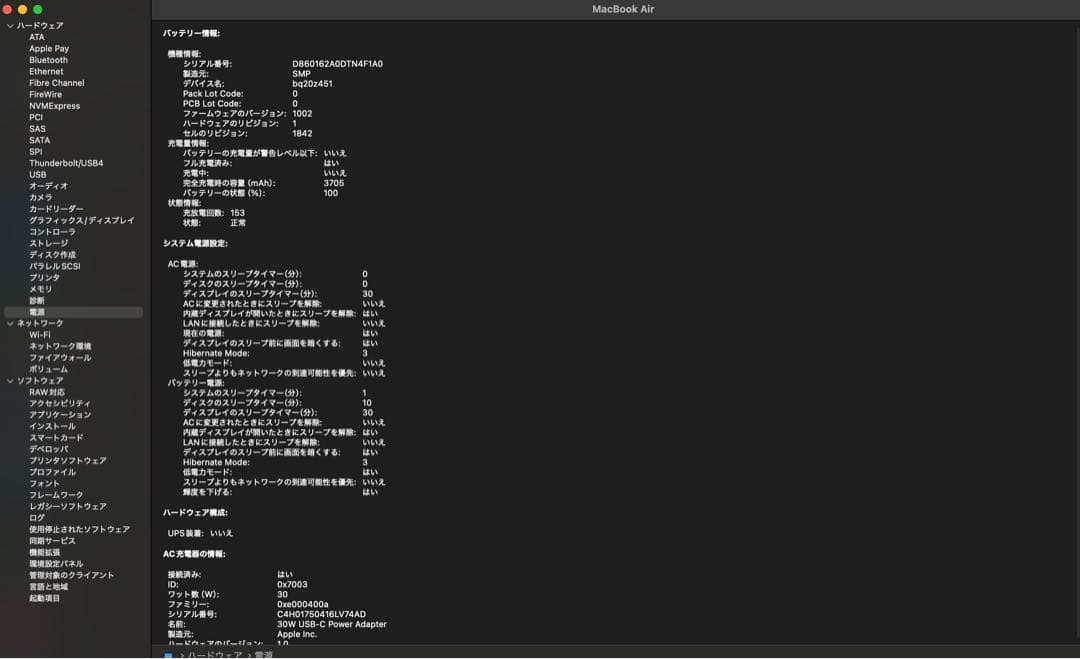The height and width of the screenshot is (659, 1080).
Task: Select USB in the hardware list
Action: (x=37, y=174)
